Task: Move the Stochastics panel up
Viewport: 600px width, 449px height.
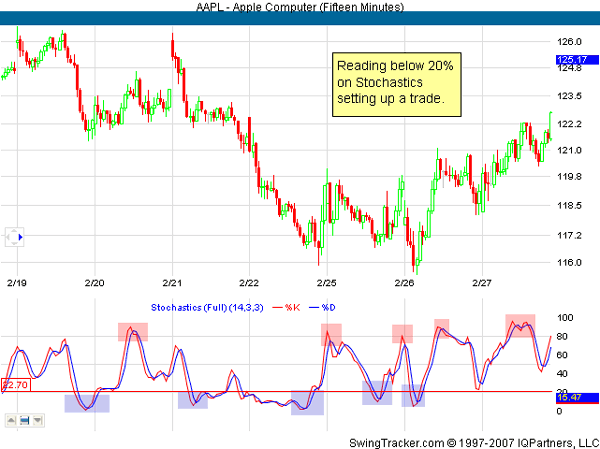Action: [x=11, y=421]
